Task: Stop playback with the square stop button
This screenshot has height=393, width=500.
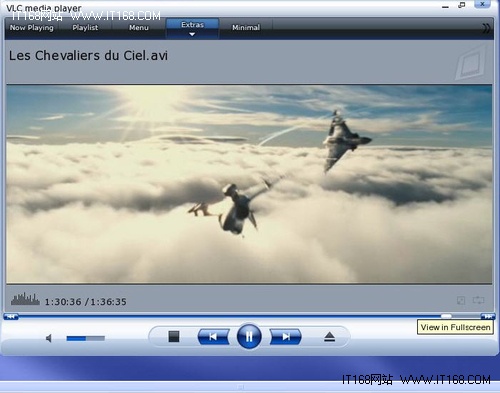Action: click(174, 336)
